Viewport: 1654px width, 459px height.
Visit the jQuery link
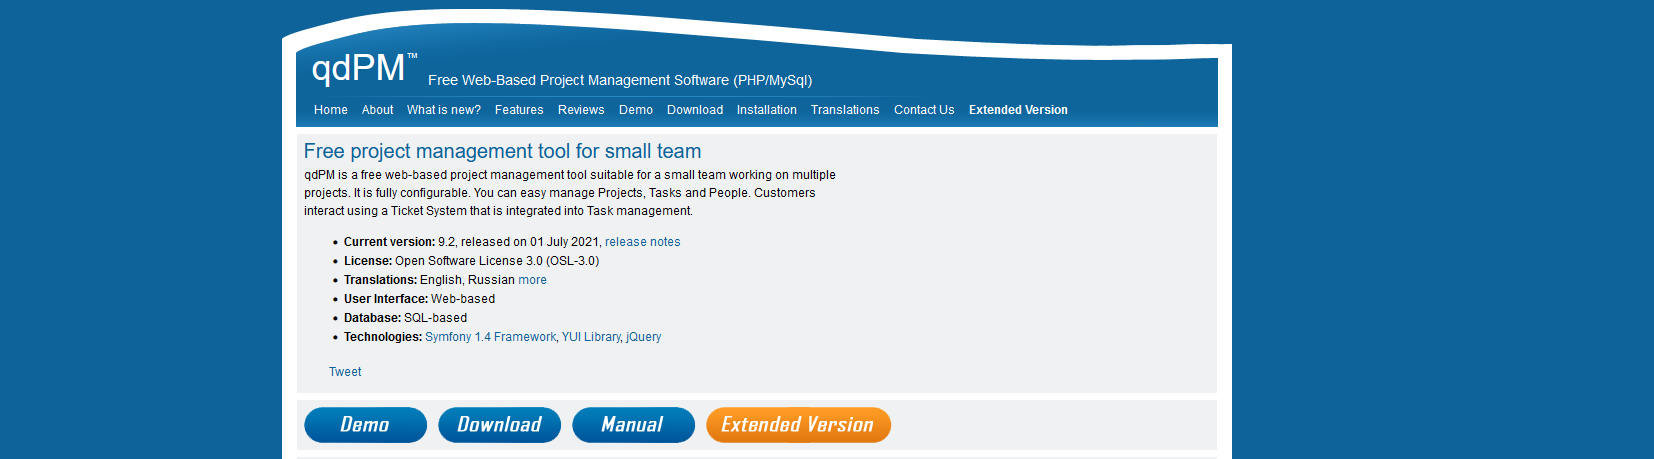644,337
